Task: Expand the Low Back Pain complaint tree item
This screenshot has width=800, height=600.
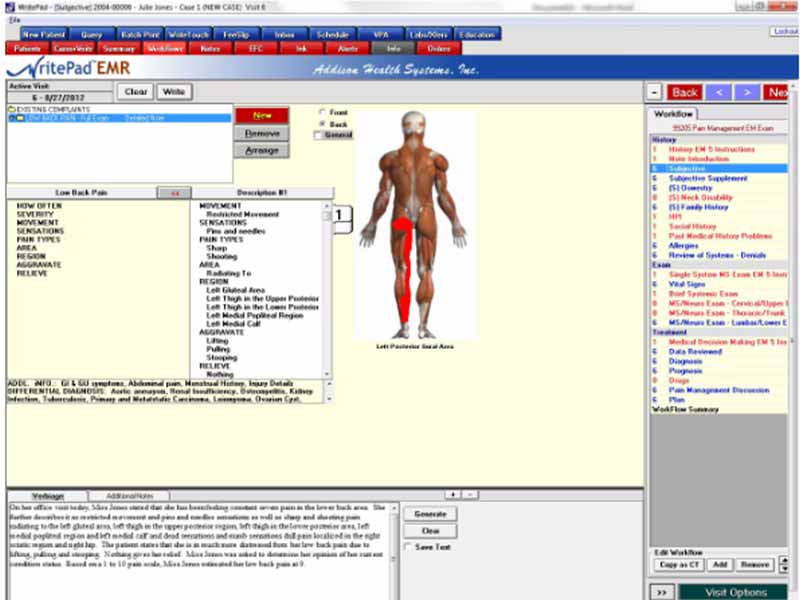Action: (12, 118)
